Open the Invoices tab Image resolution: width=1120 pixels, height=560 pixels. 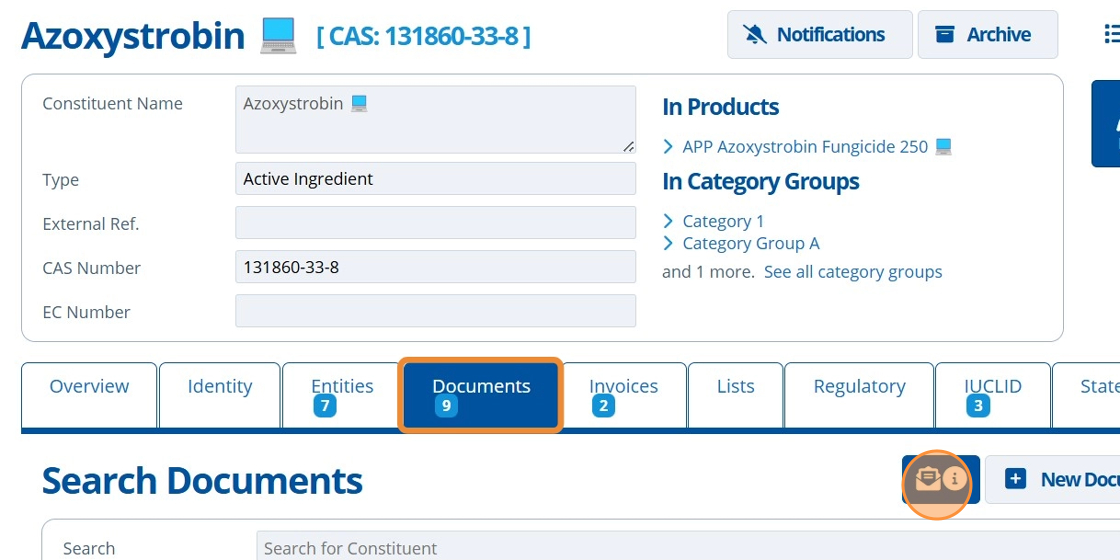tap(623, 394)
